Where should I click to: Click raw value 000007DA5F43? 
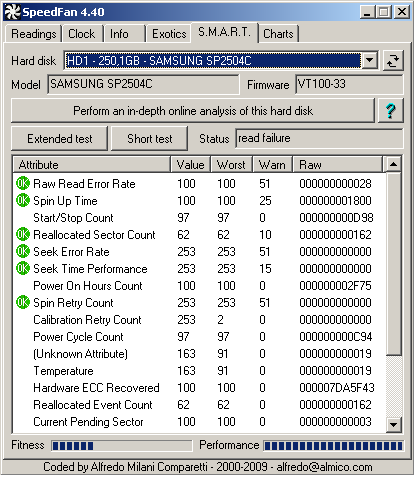coord(337,388)
